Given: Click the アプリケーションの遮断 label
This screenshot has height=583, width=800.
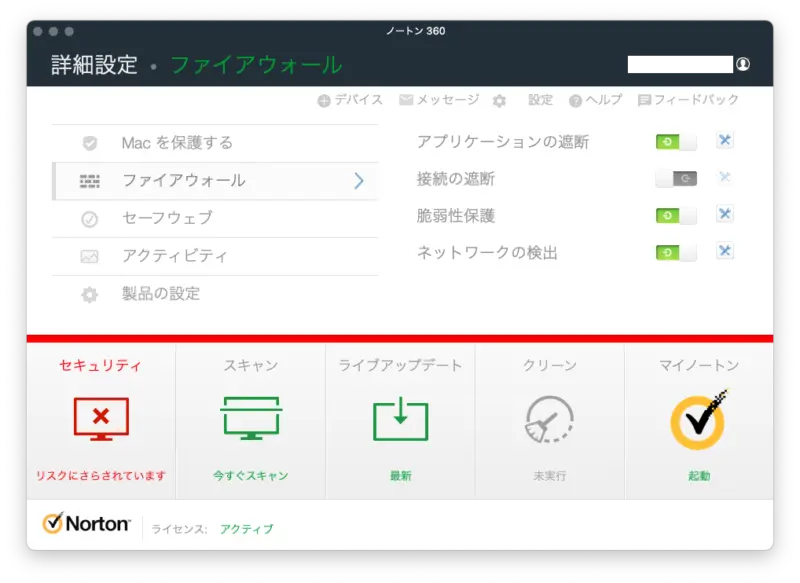Looking at the screenshot, I should 503,142.
